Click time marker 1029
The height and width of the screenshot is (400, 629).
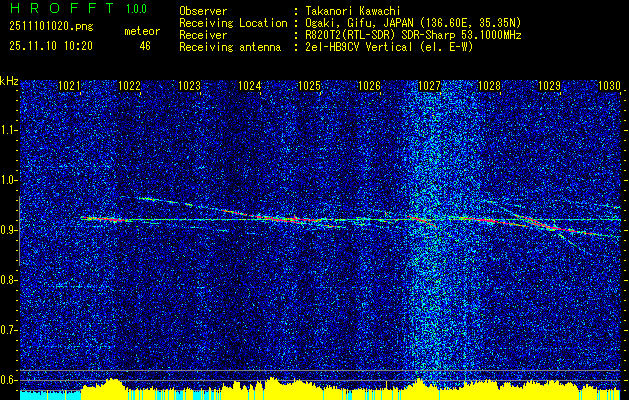pyautogui.click(x=549, y=85)
